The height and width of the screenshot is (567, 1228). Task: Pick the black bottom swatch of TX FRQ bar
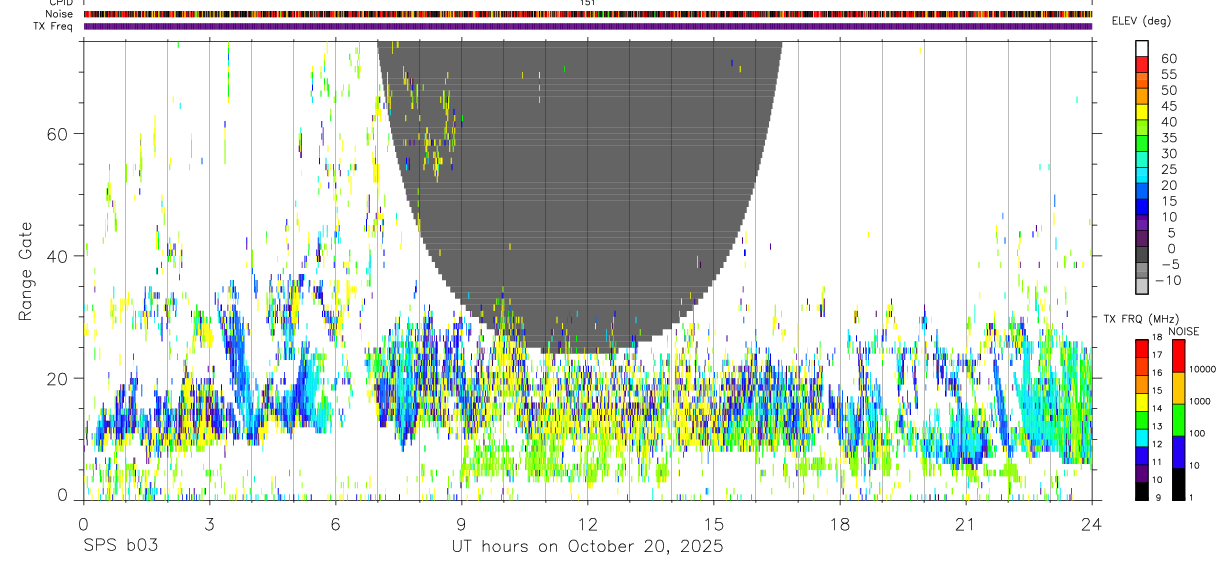click(x=1142, y=489)
